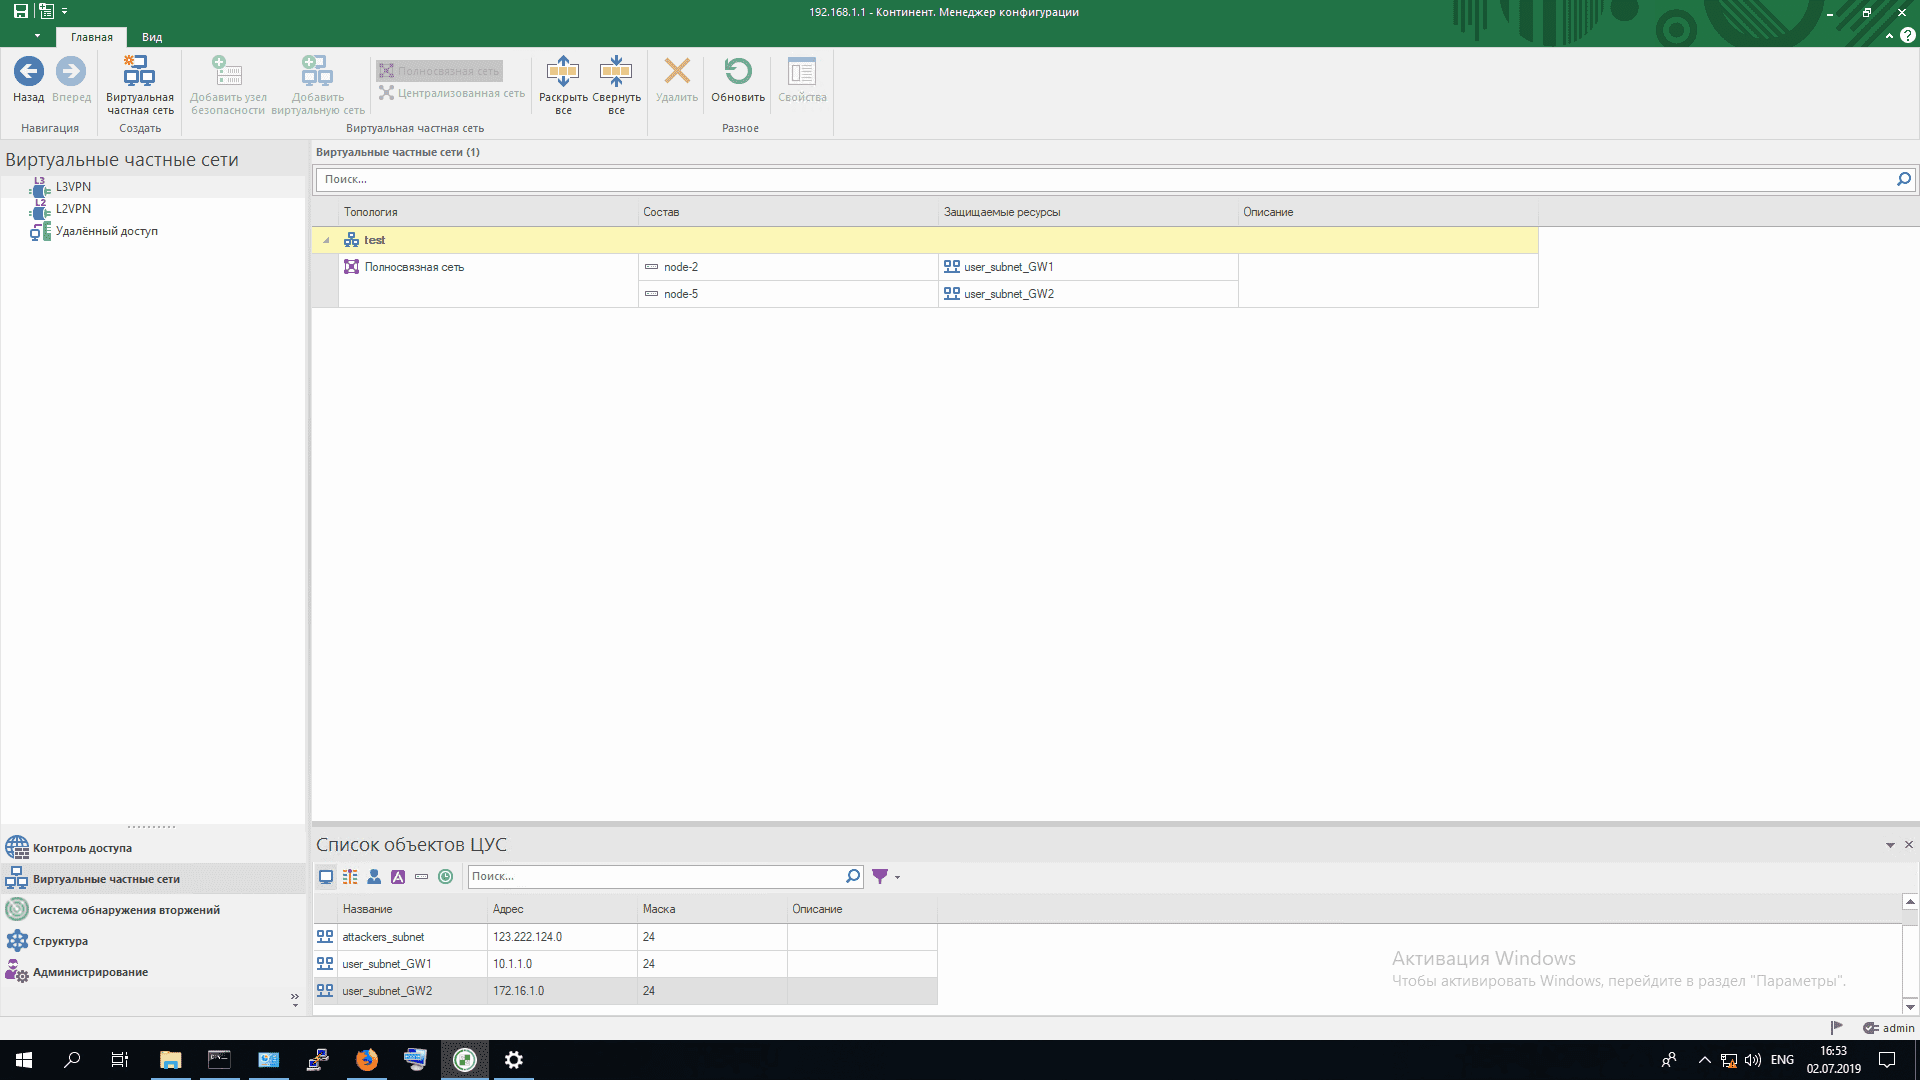Show user objects in ЦУС list
The height and width of the screenshot is (1080, 1920).
pyautogui.click(x=374, y=877)
